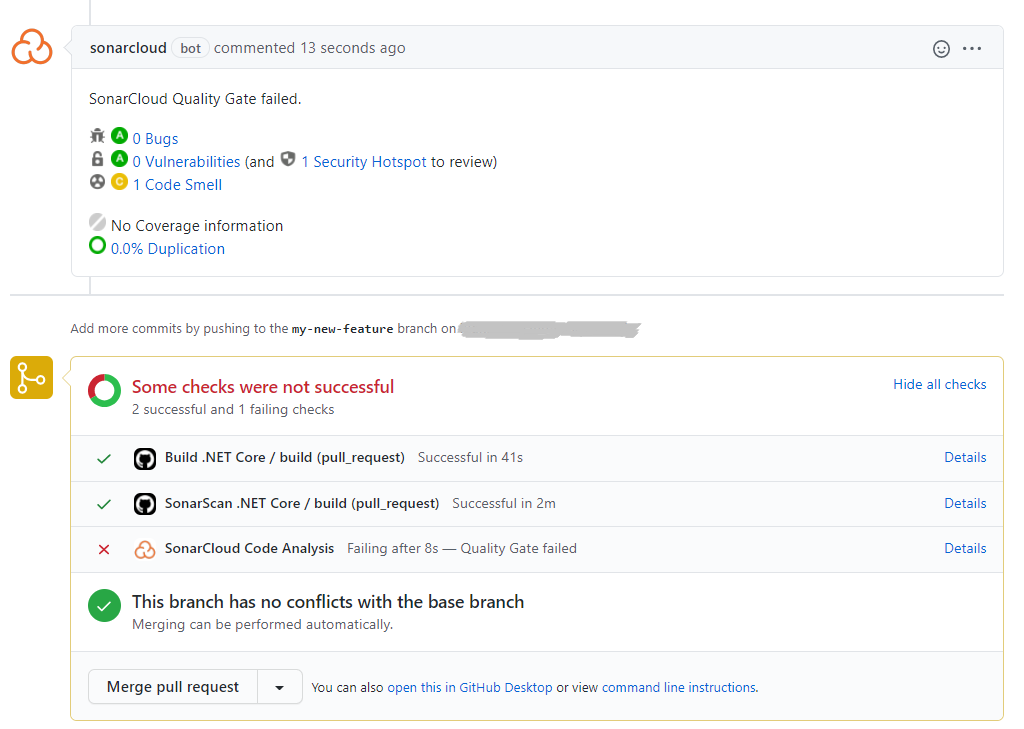This screenshot has height=729, width=1024.
Task: Click Hide all checks
Action: tap(940, 384)
